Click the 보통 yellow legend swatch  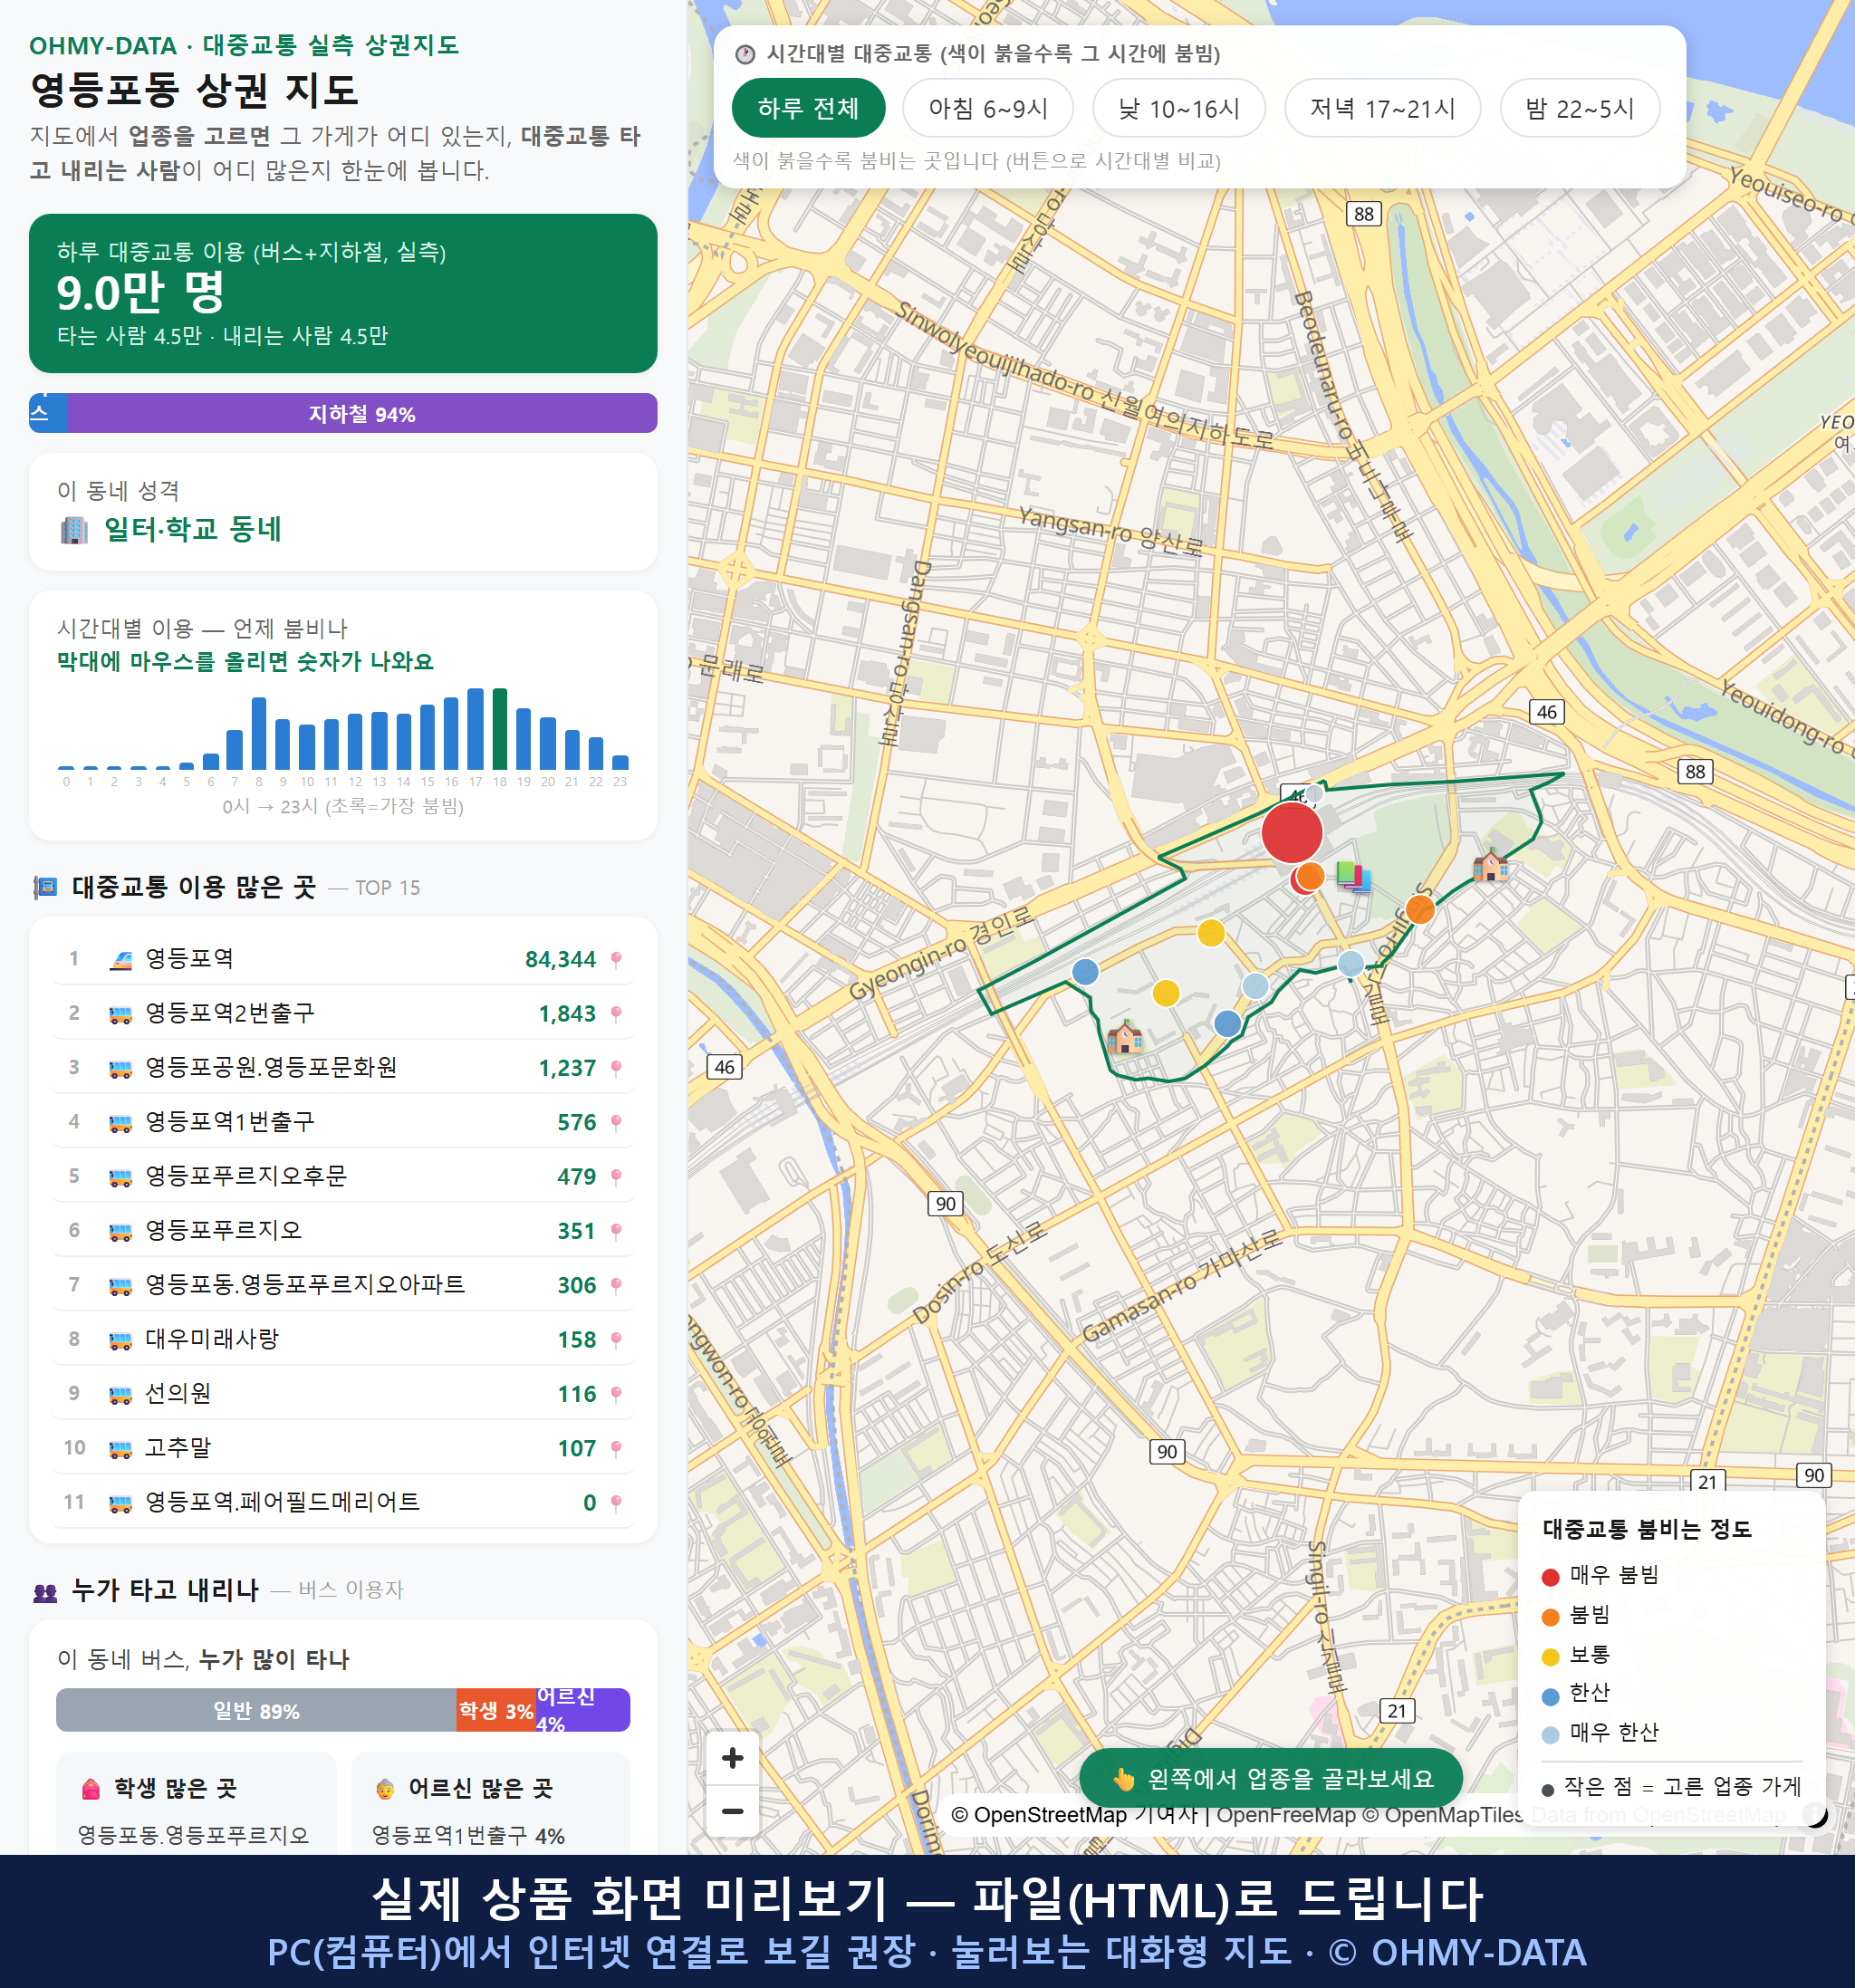1550,1657
